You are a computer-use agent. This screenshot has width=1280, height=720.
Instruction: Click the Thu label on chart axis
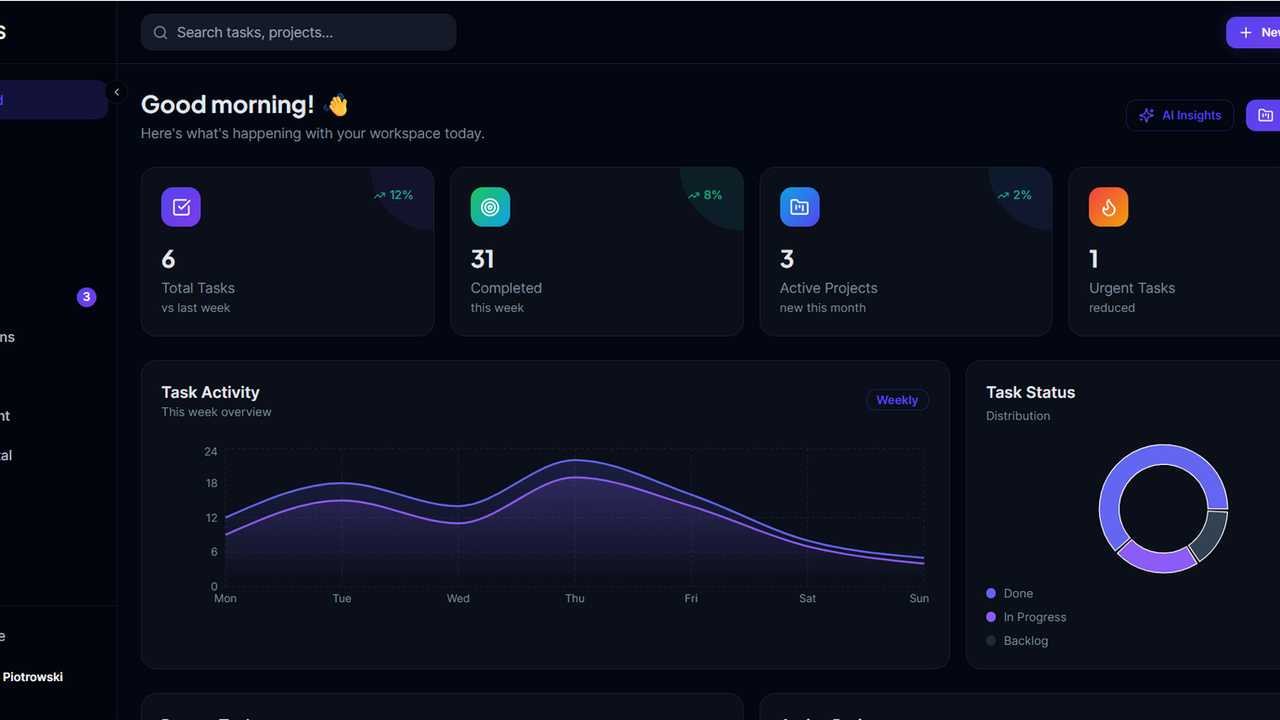[x=575, y=598]
